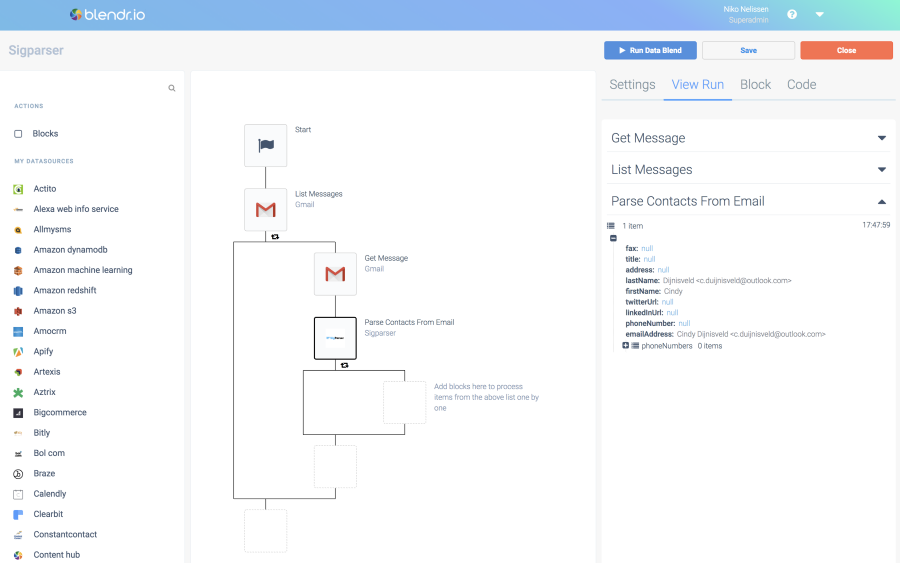Expand the Get Message section arrow
Screen dimensions: 900x563
coord(882,138)
